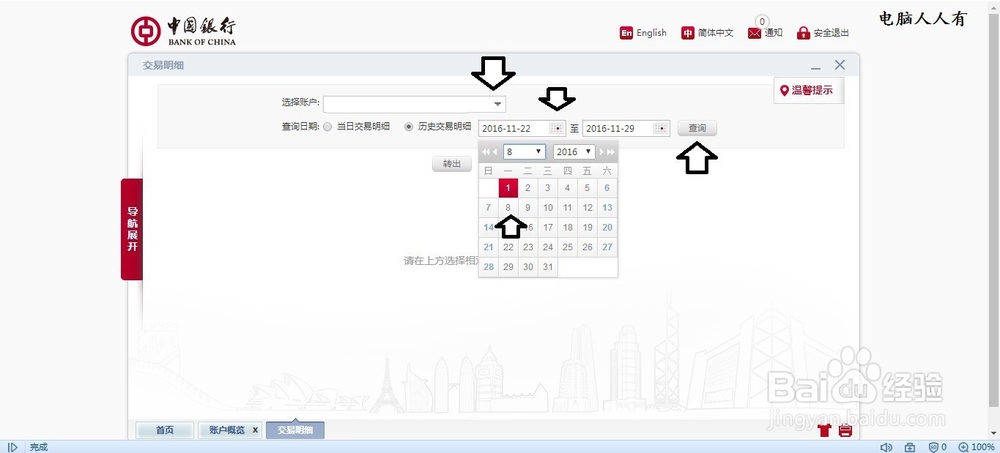Click the 查询 query button
Image resolution: width=1000 pixels, height=453 pixels.
coord(697,128)
